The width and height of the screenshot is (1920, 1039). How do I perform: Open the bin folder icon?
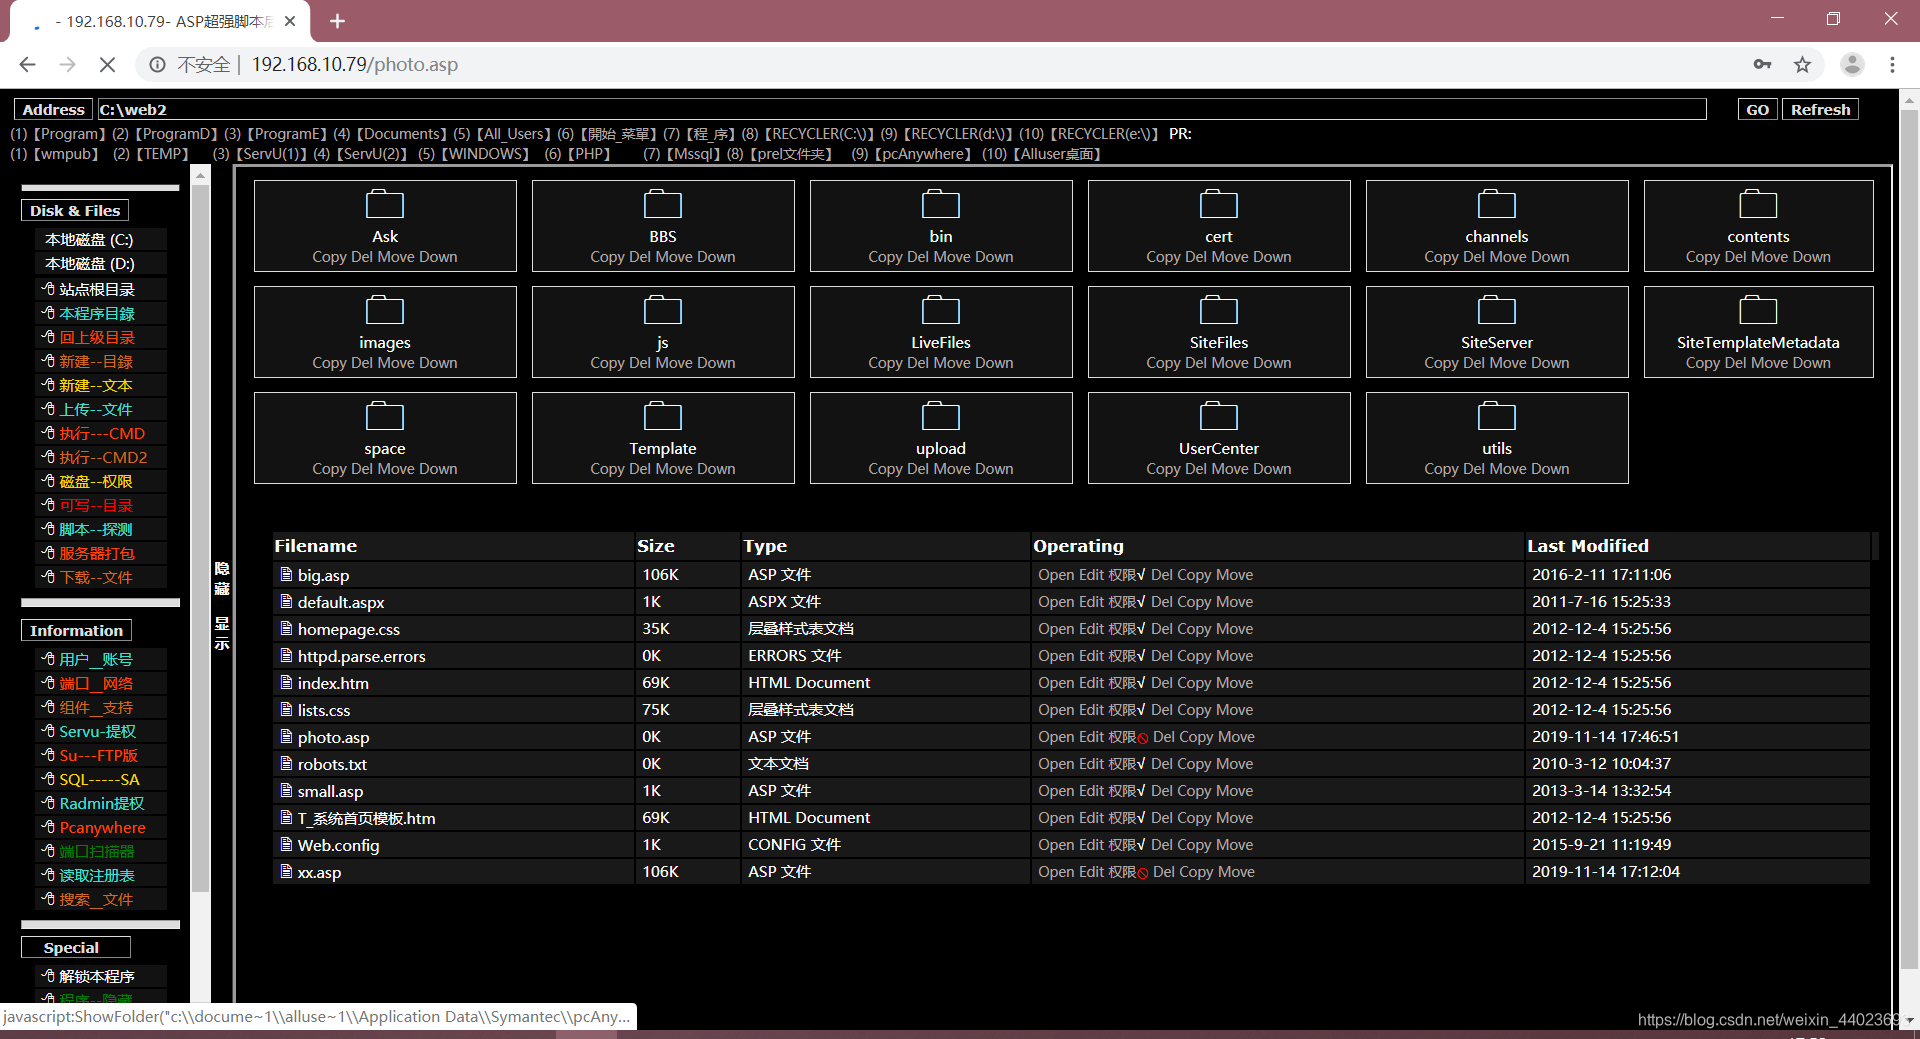(x=941, y=205)
